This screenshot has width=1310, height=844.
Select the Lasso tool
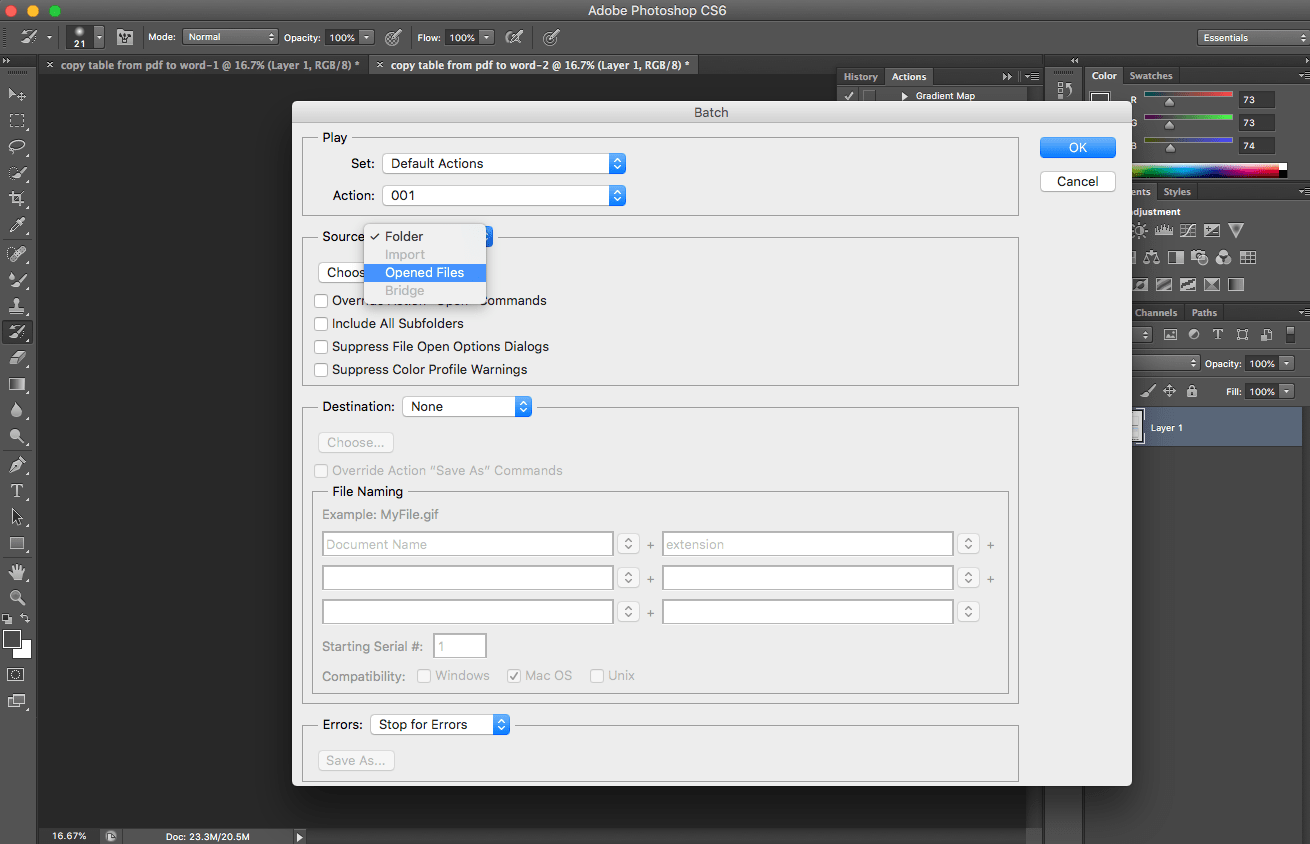17,147
